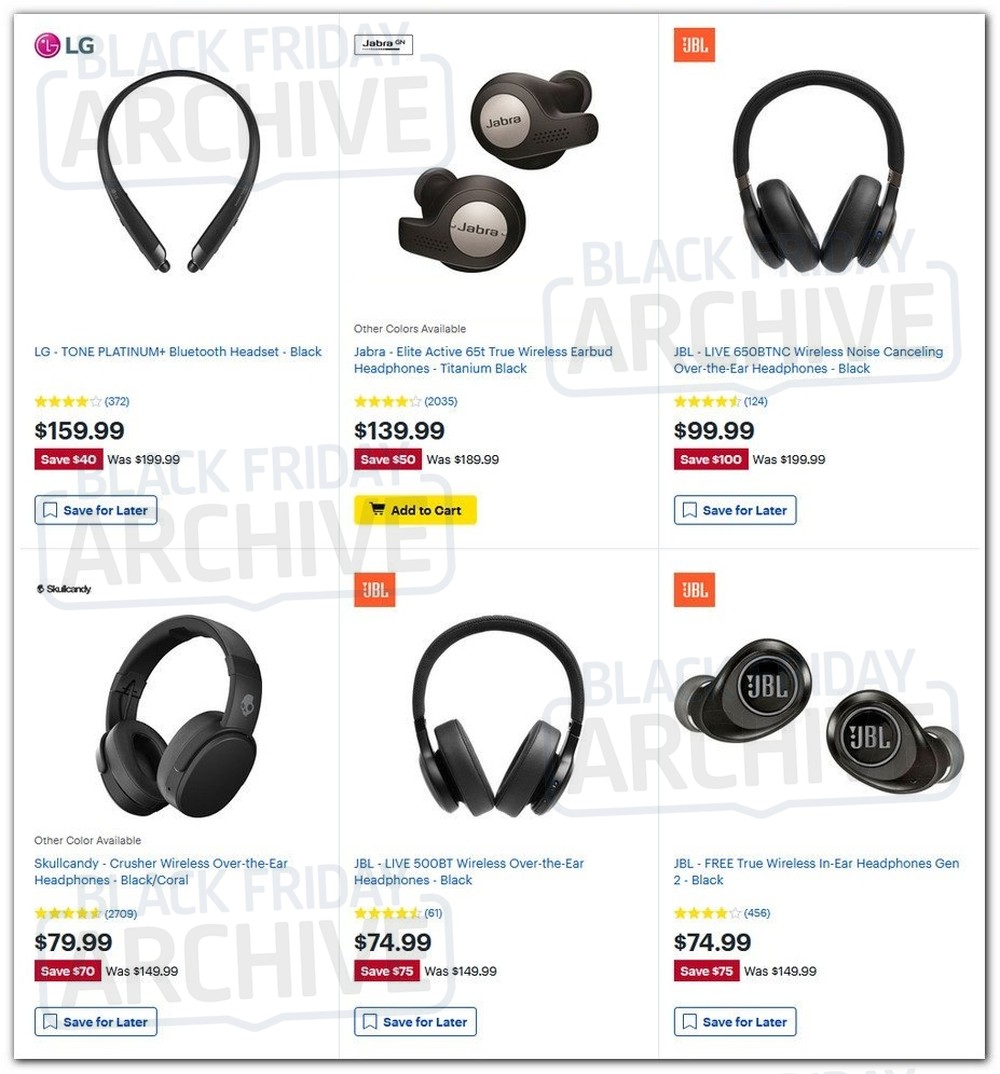Open Jabra Elite Active 65t product link
The image size is (1000, 1074).
(483, 360)
